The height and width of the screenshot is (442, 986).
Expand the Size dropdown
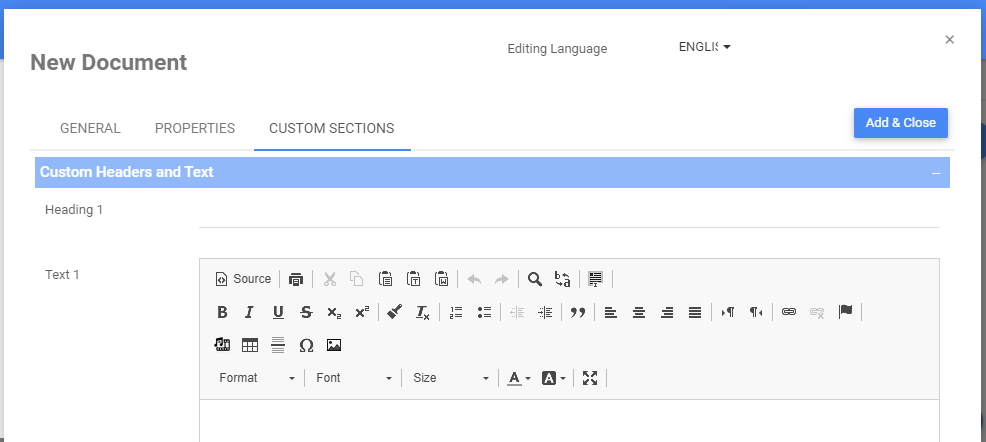click(x=452, y=378)
